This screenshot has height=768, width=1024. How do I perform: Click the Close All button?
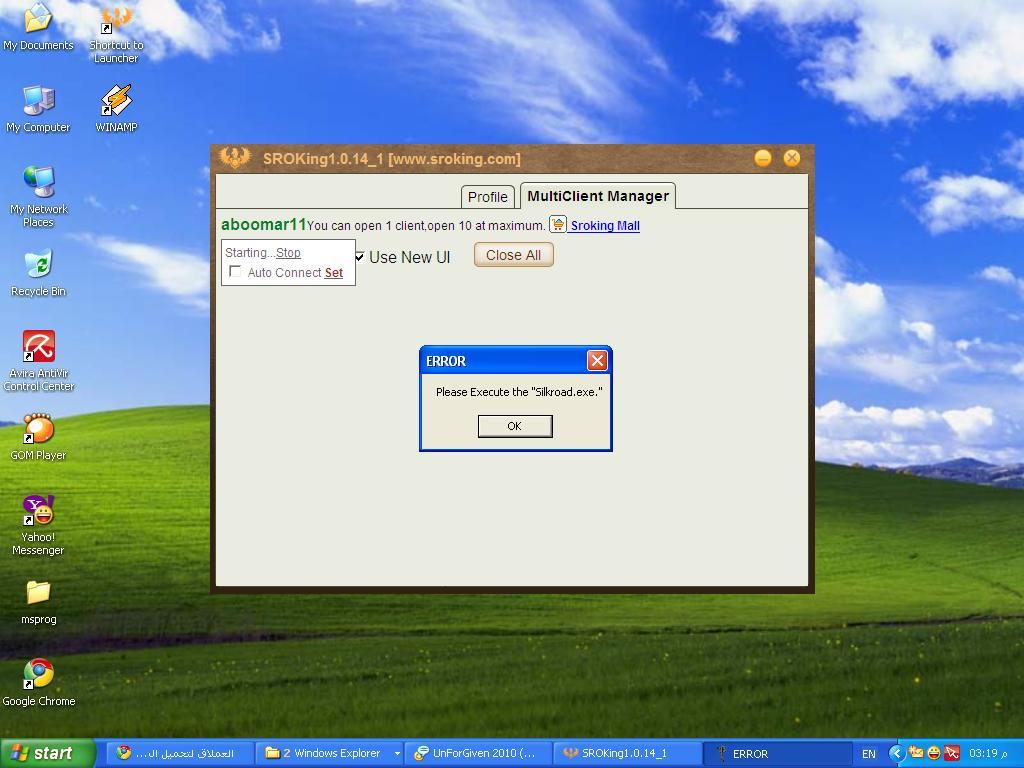pyautogui.click(x=513, y=255)
